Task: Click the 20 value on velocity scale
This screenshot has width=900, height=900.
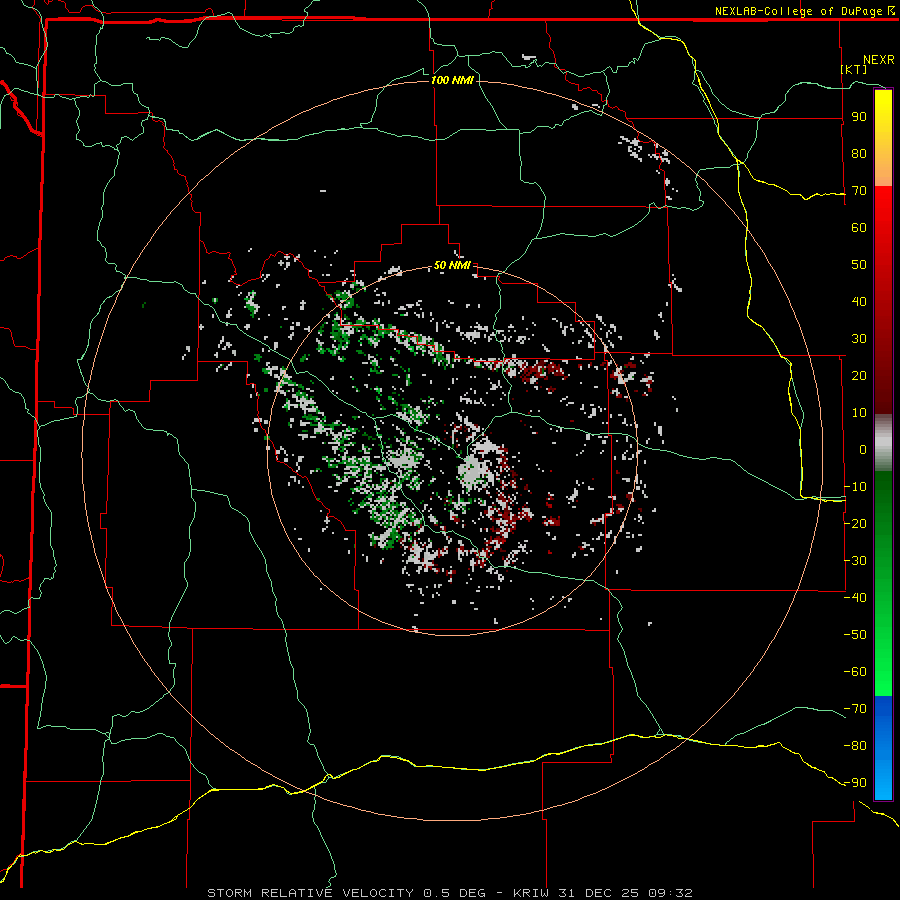Action: tap(859, 375)
